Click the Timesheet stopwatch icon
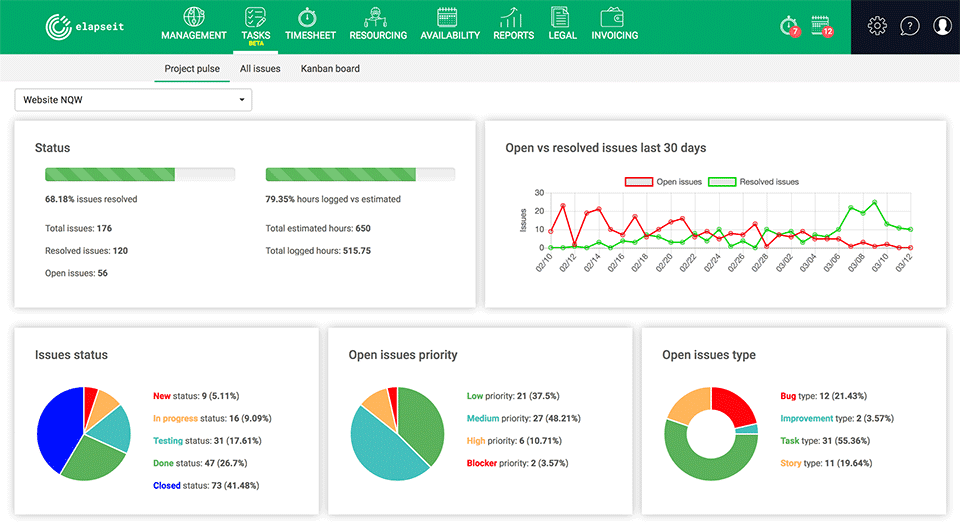960x528 pixels. tap(310, 17)
